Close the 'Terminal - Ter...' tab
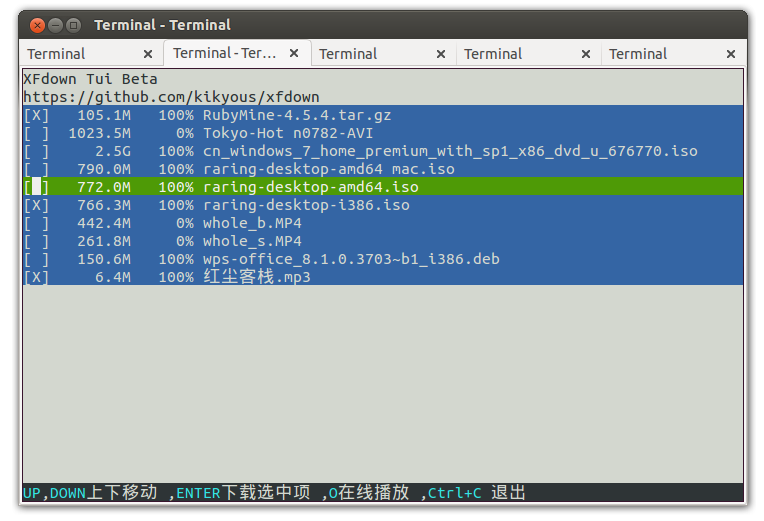 click(294, 53)
